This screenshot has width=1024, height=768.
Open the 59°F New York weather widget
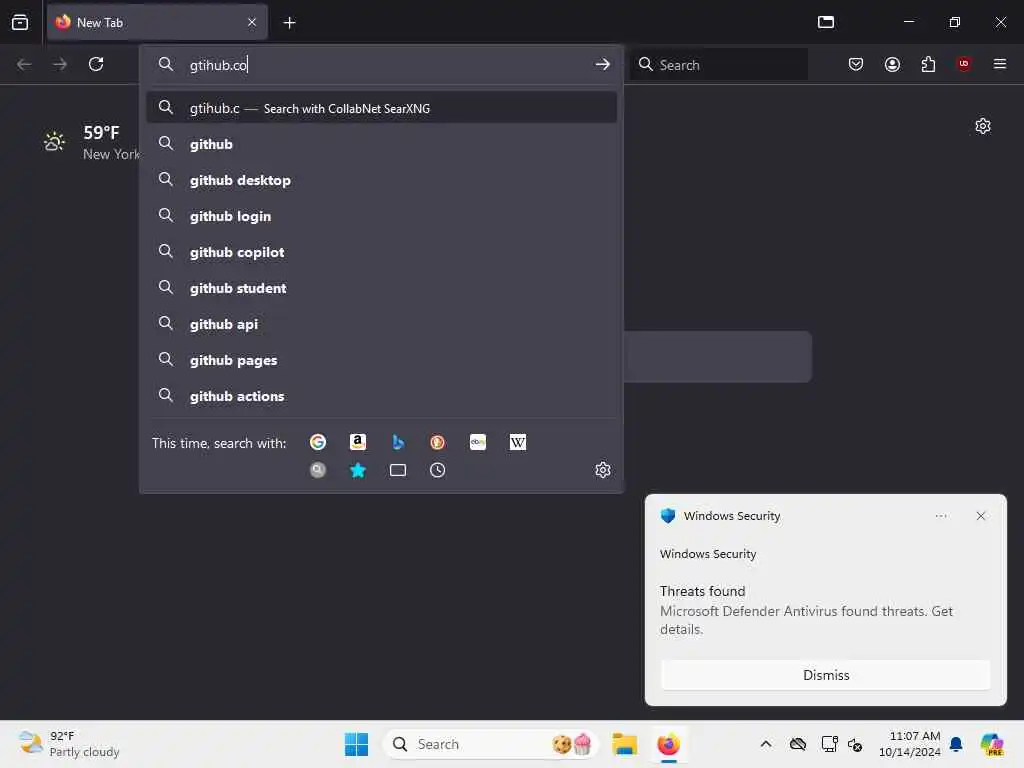point(91,142)
